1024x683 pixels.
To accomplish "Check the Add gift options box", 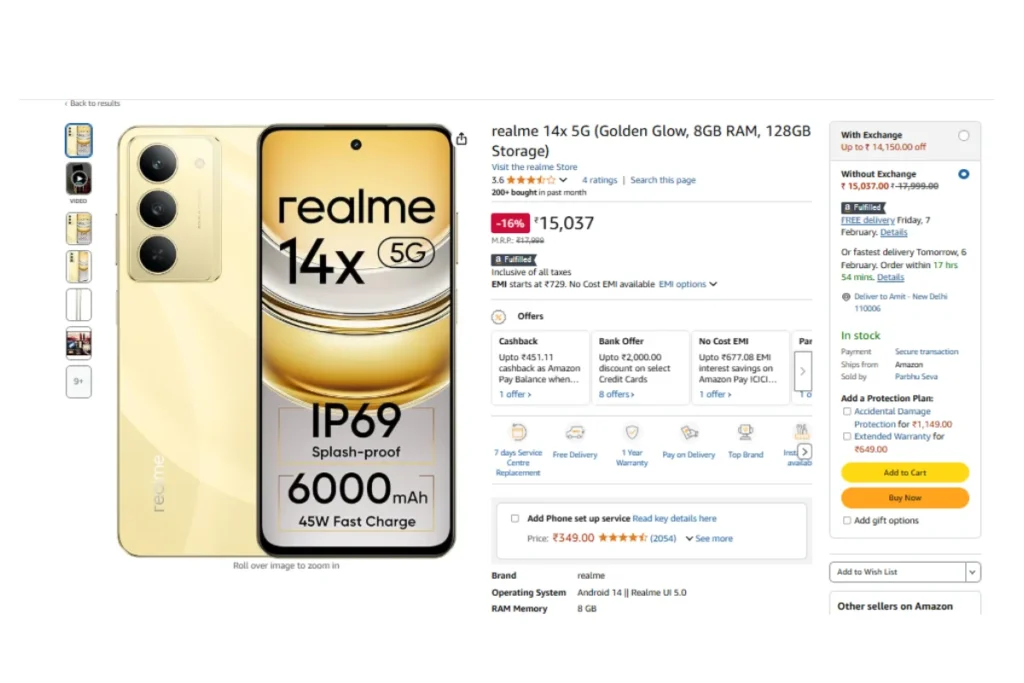I will tap(847, 520).
